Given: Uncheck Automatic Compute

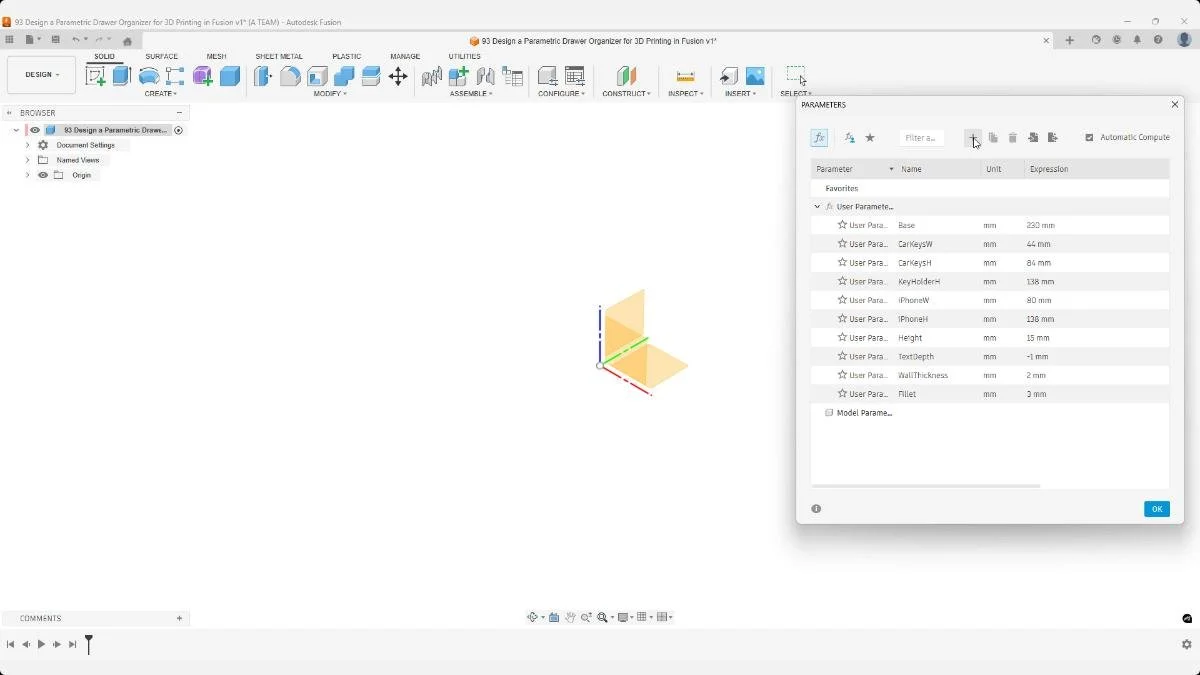Looking at the screenshot, I should [1088, 138].
